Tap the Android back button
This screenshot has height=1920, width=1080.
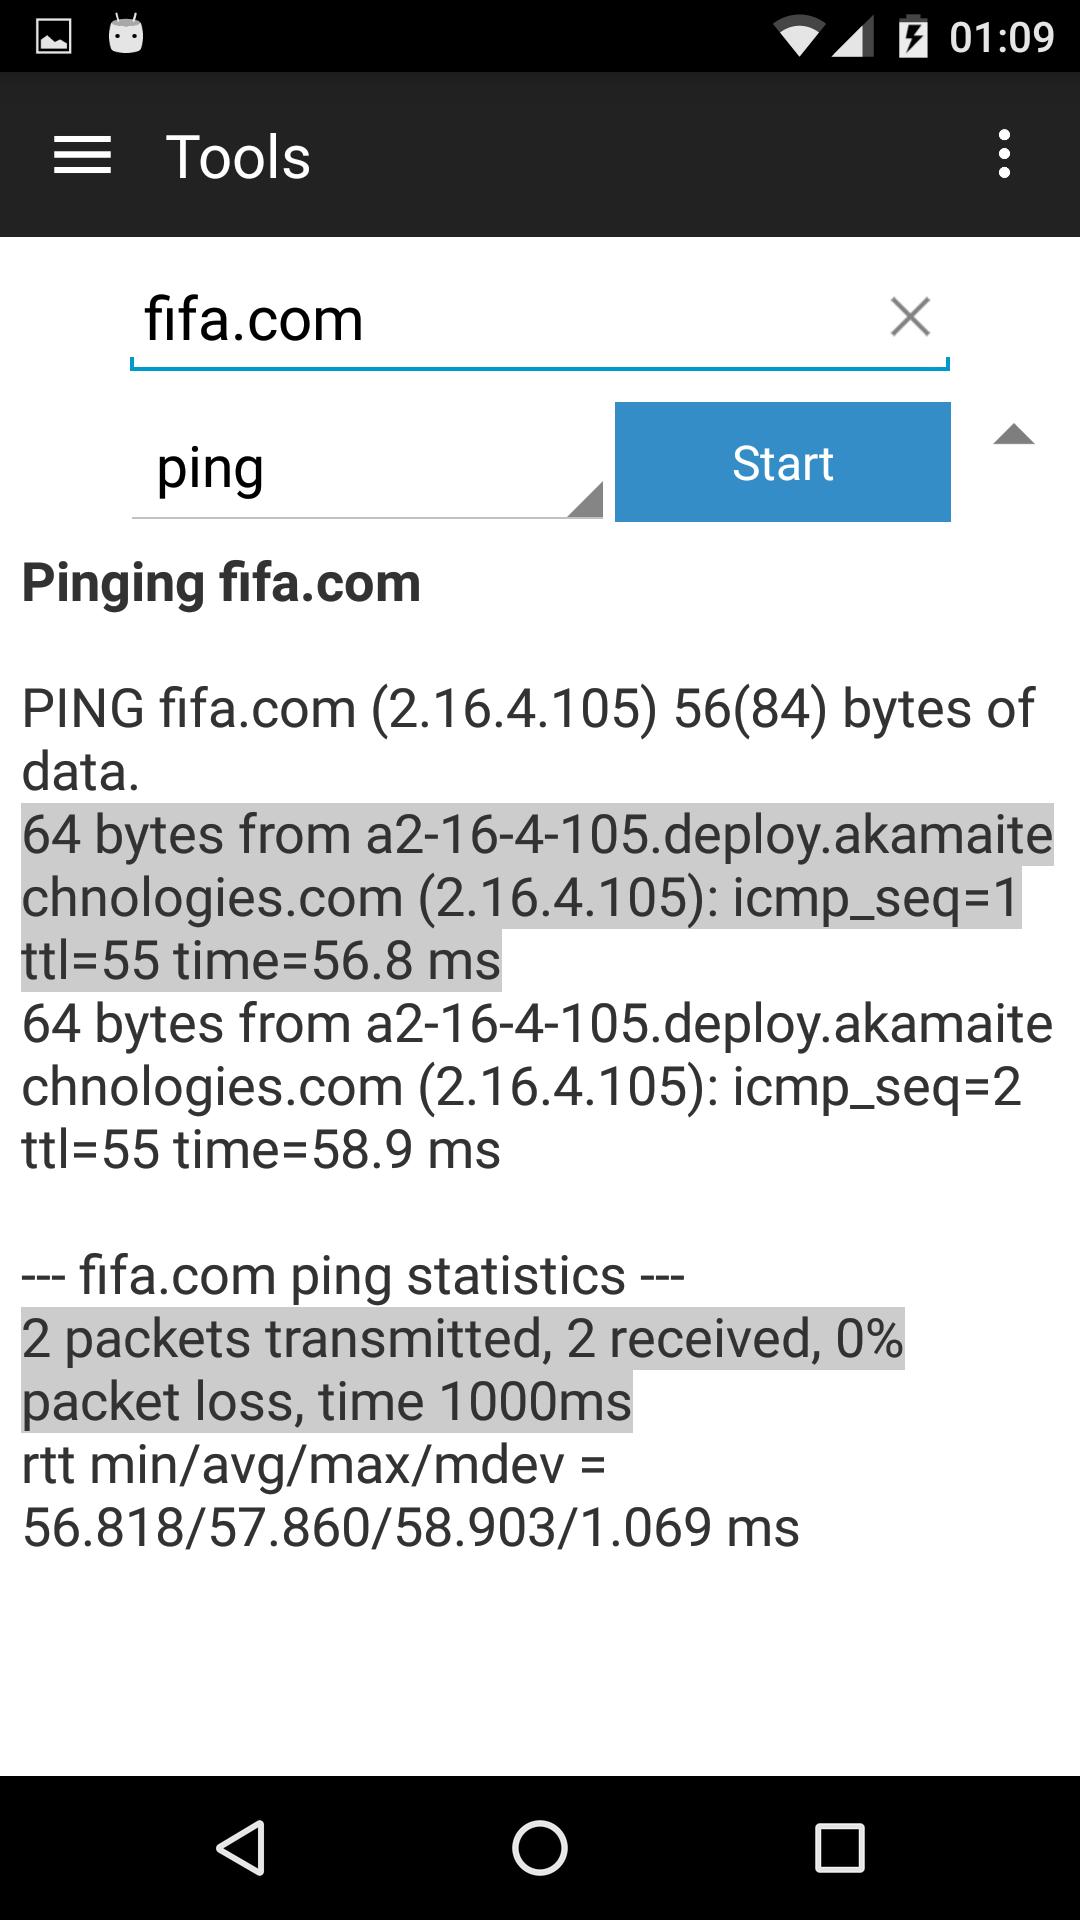pos(240,1847)
